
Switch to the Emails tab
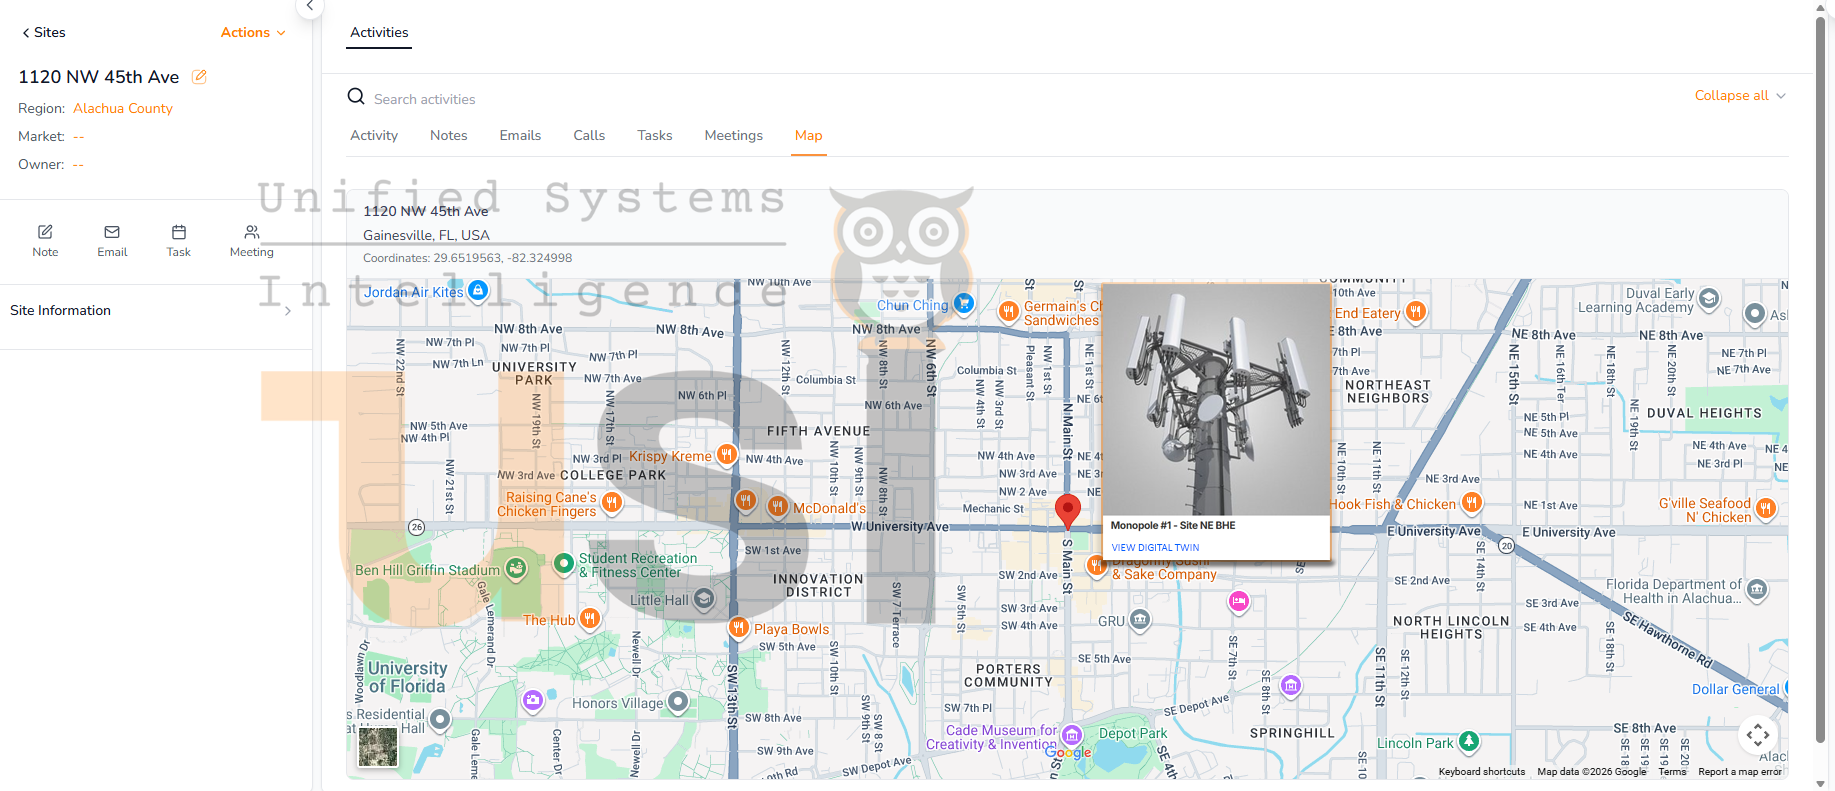pos(520,136)
